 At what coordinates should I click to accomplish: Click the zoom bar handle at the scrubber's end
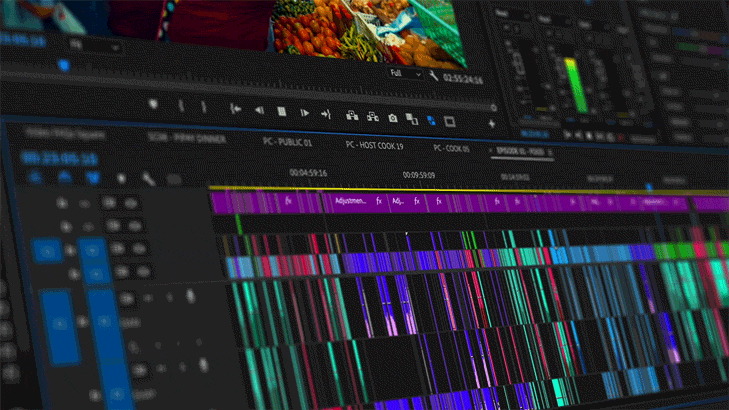[x=494, y=108]
